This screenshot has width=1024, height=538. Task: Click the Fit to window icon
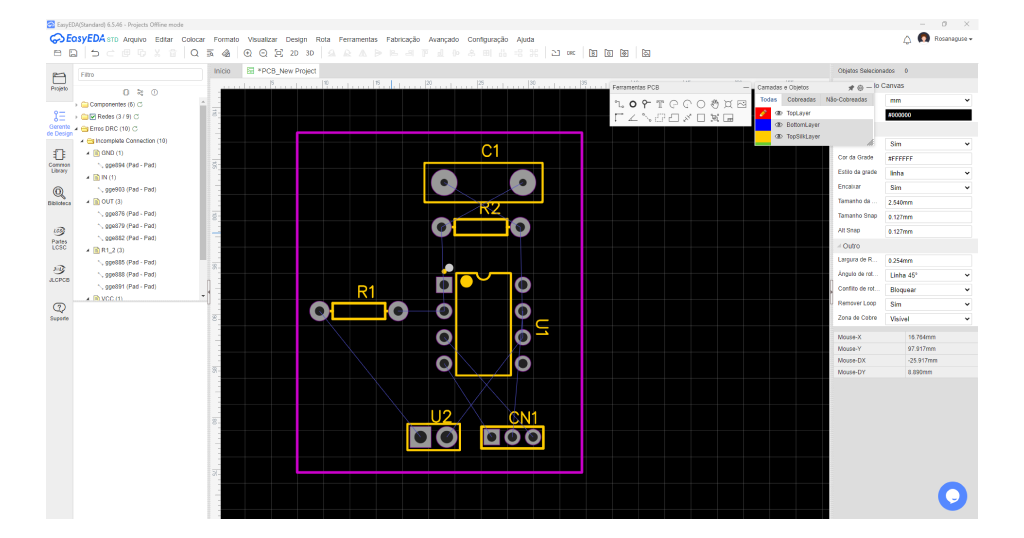[x=279, y=53]
